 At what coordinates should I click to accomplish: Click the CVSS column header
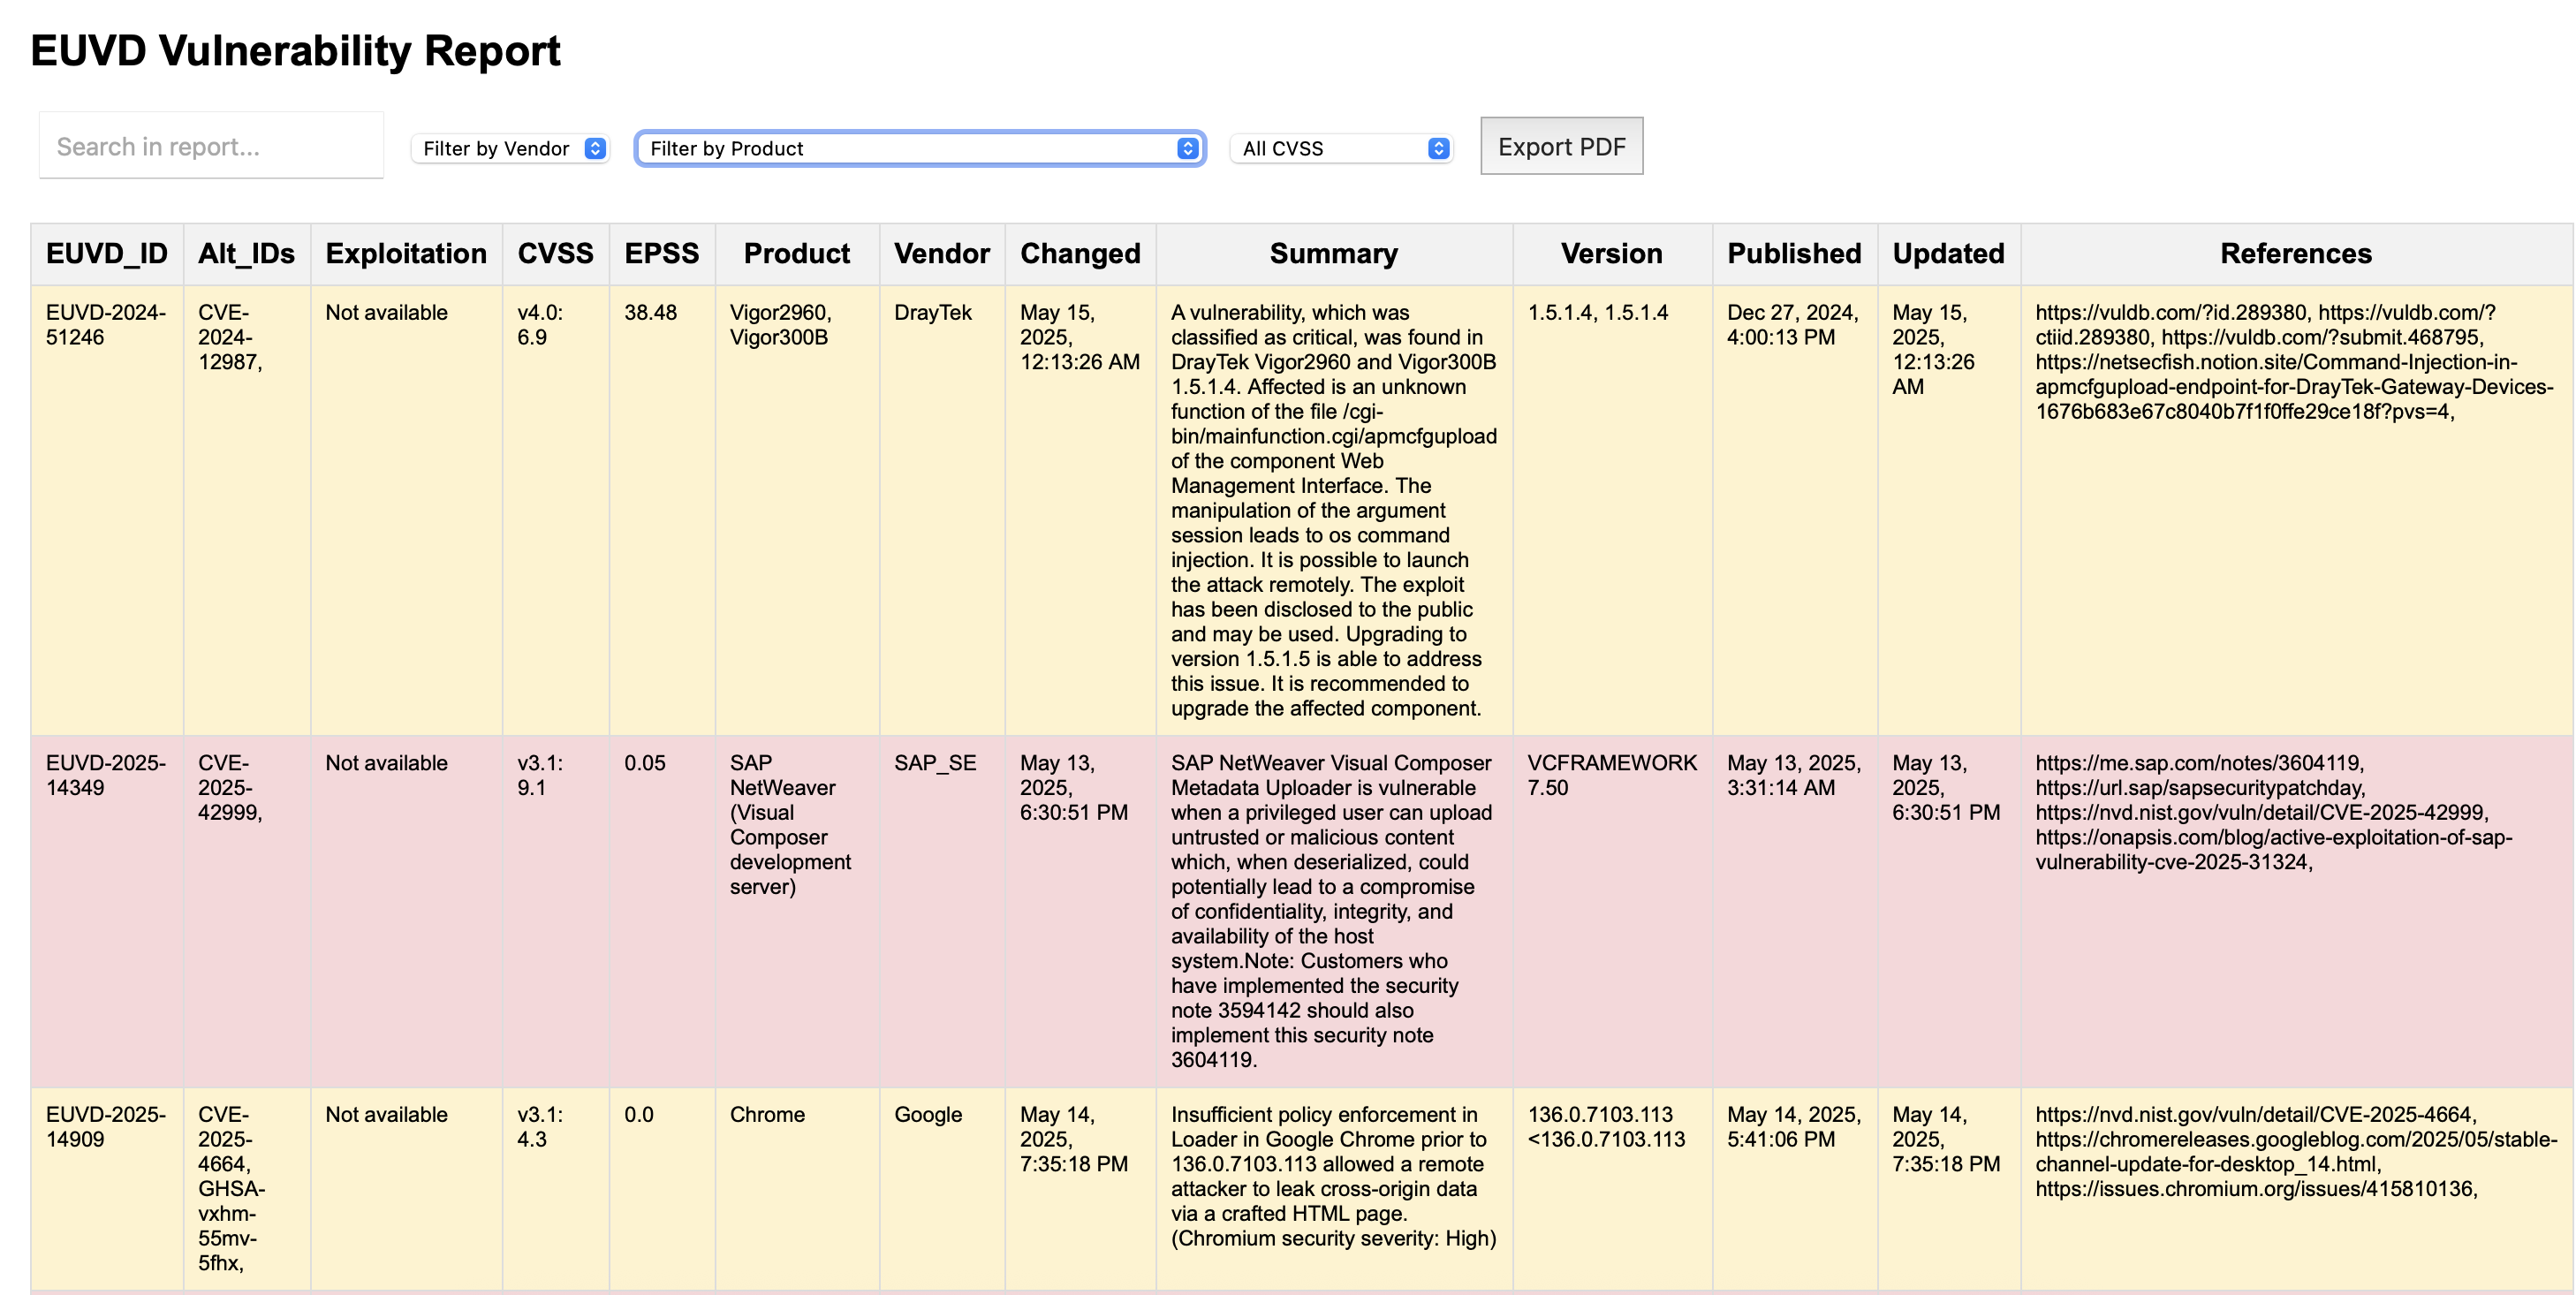555,254
